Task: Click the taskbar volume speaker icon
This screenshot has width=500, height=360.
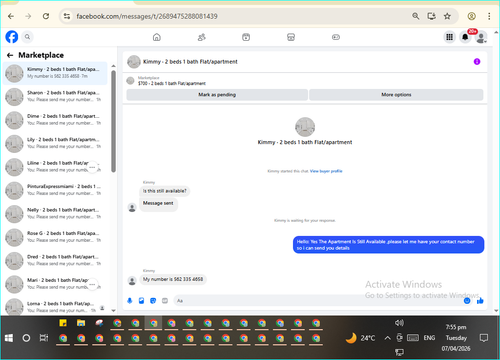Action: point(399,323)
